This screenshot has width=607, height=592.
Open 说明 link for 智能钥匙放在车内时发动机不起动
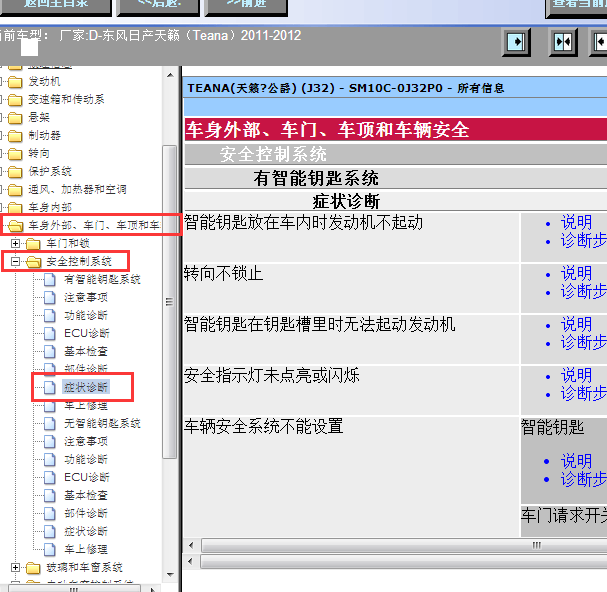(576, 223)
